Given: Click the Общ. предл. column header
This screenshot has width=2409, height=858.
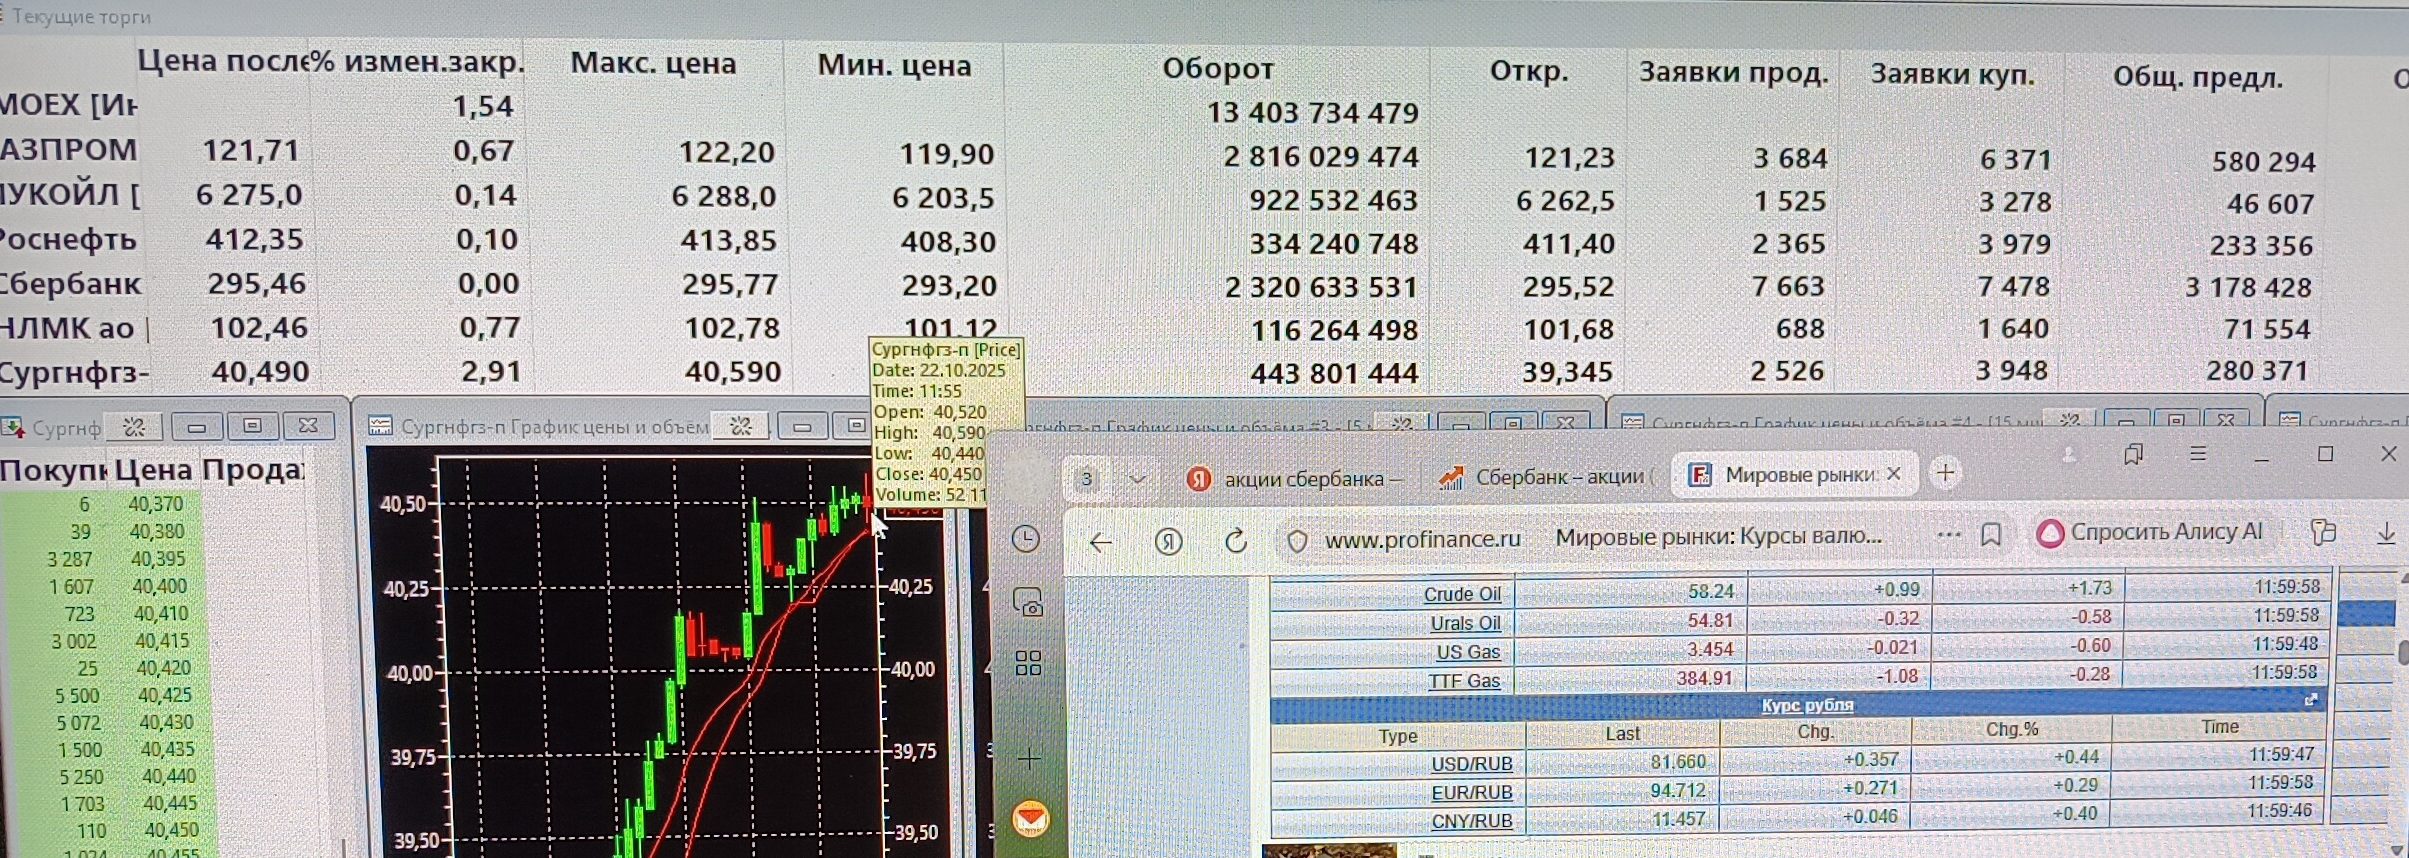Looking at the screenshot, I should click(x=2197, y=77).
